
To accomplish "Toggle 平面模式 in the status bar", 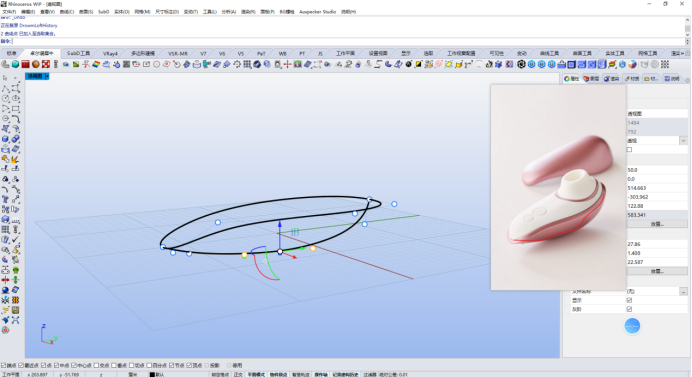I will click(256, 374).
